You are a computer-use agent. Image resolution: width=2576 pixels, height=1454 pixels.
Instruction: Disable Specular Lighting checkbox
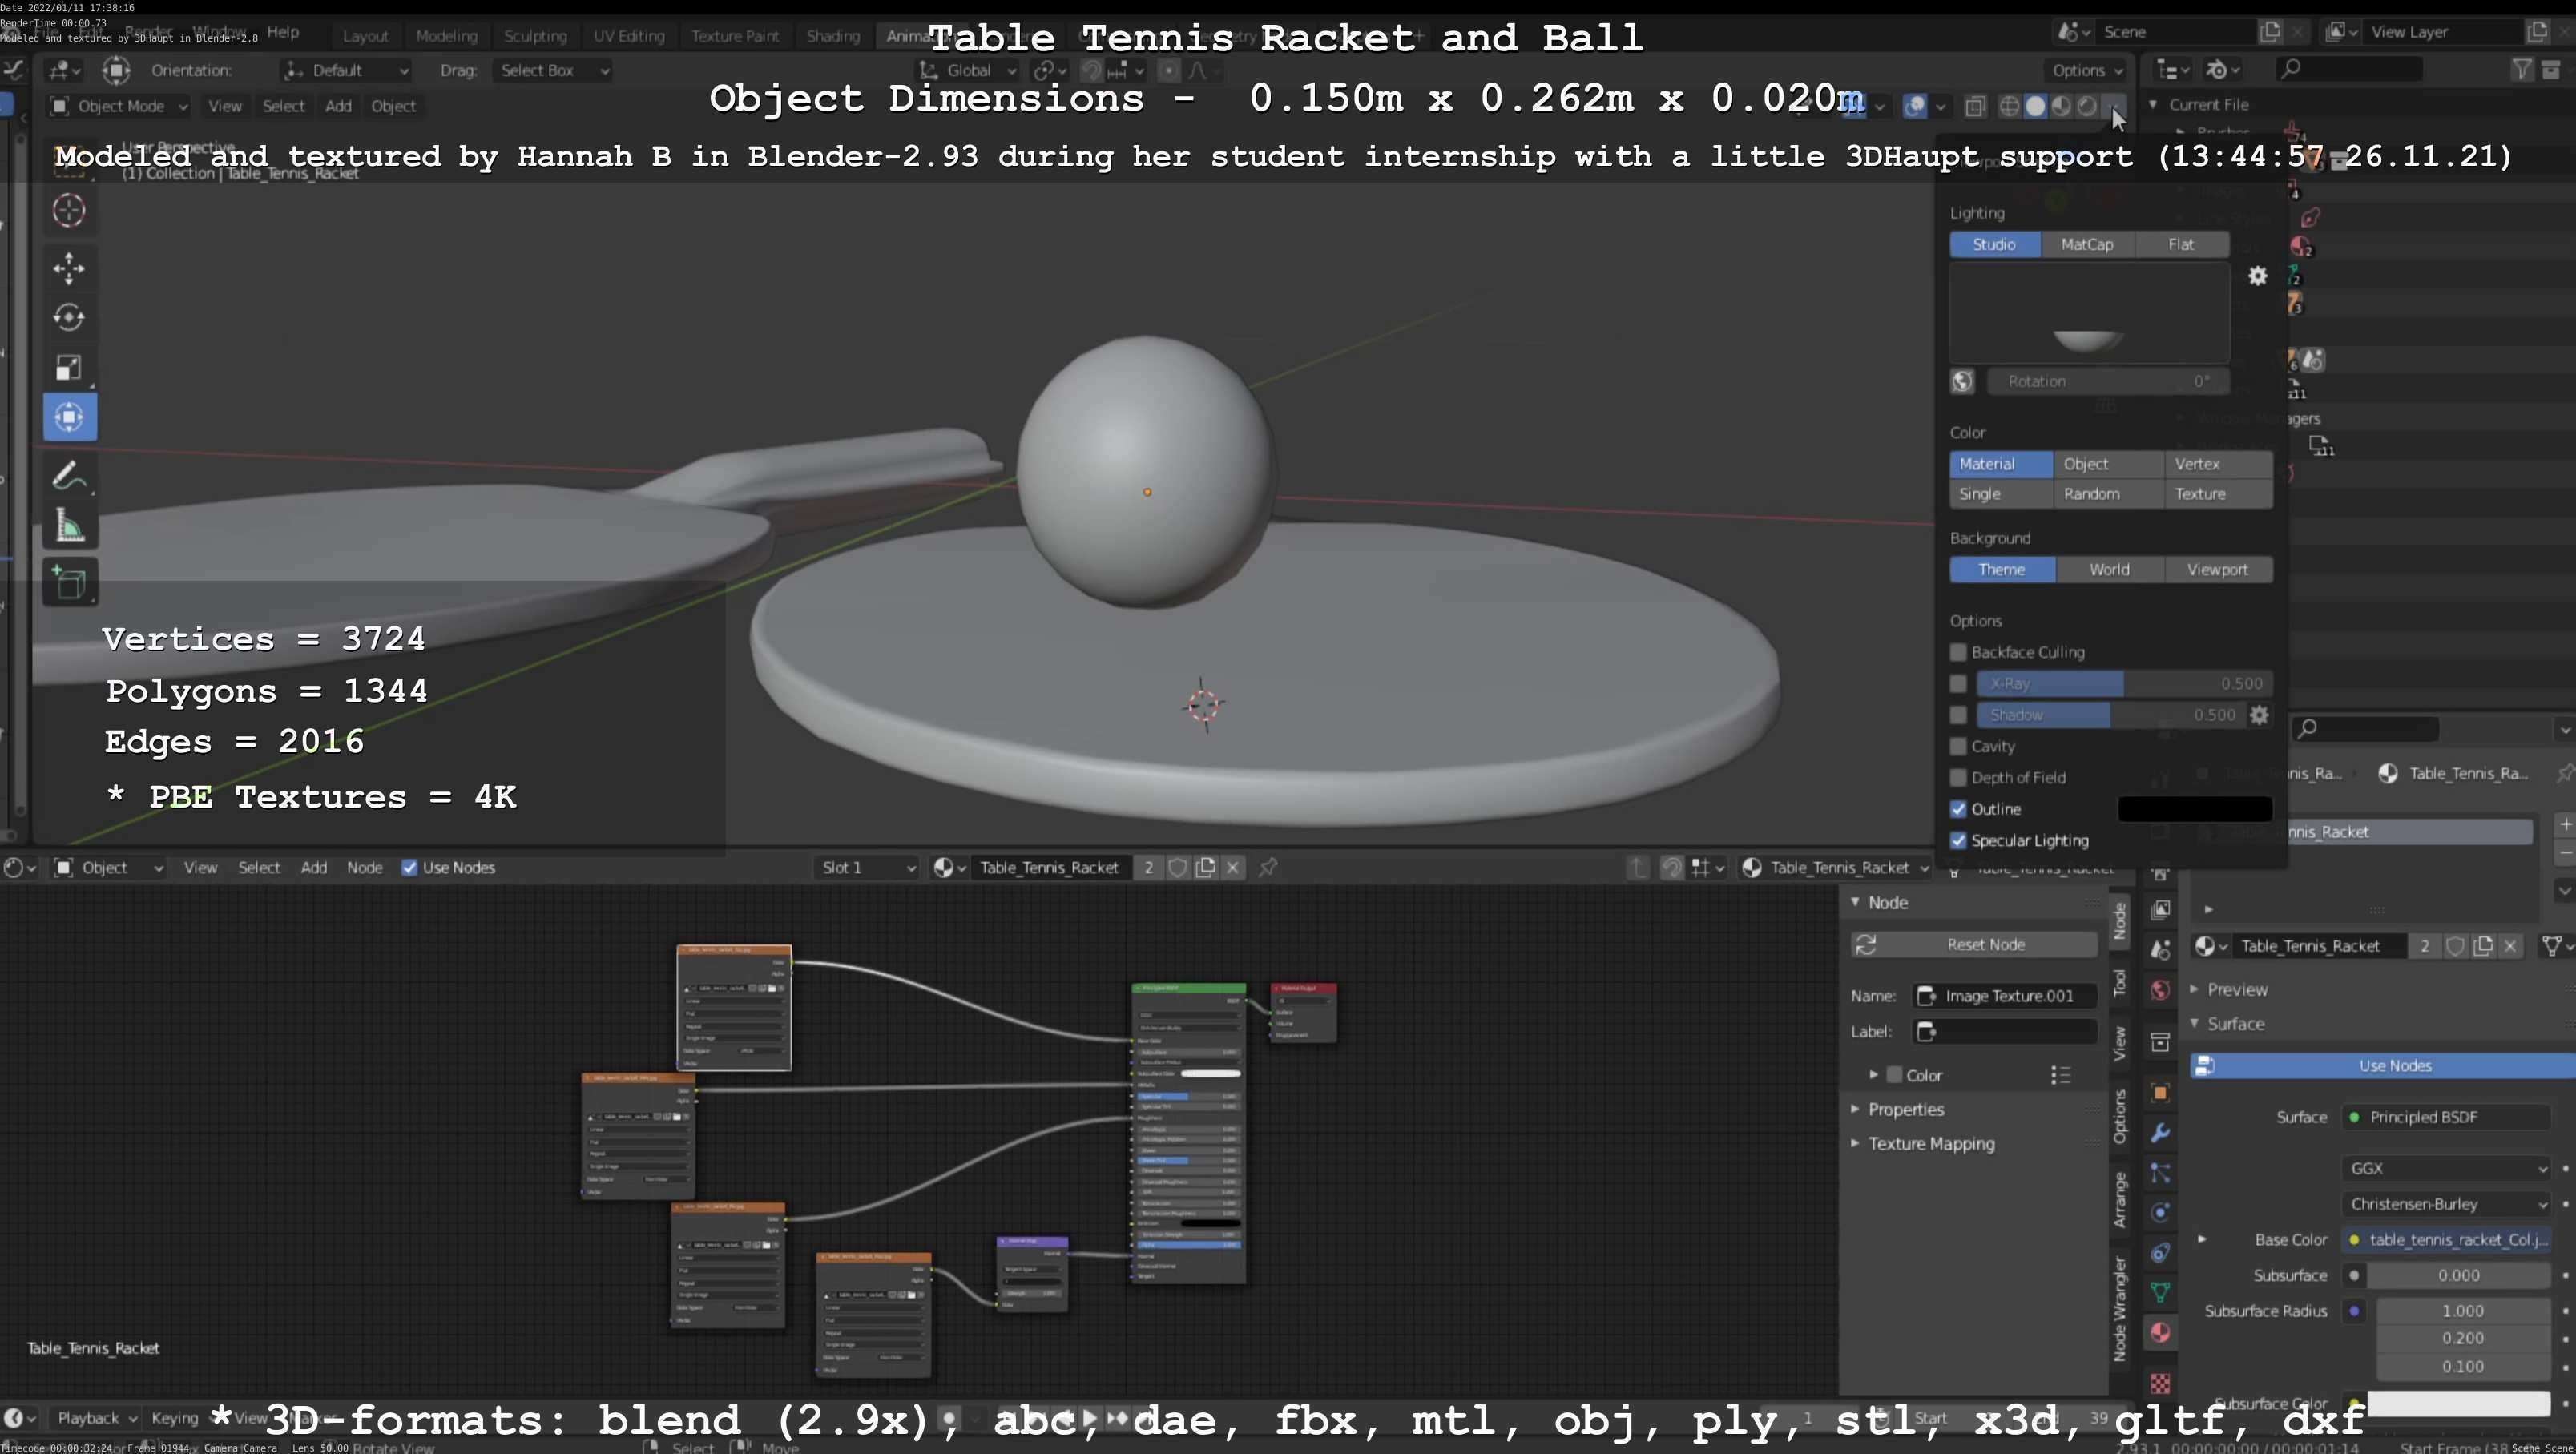(1958, 841)
